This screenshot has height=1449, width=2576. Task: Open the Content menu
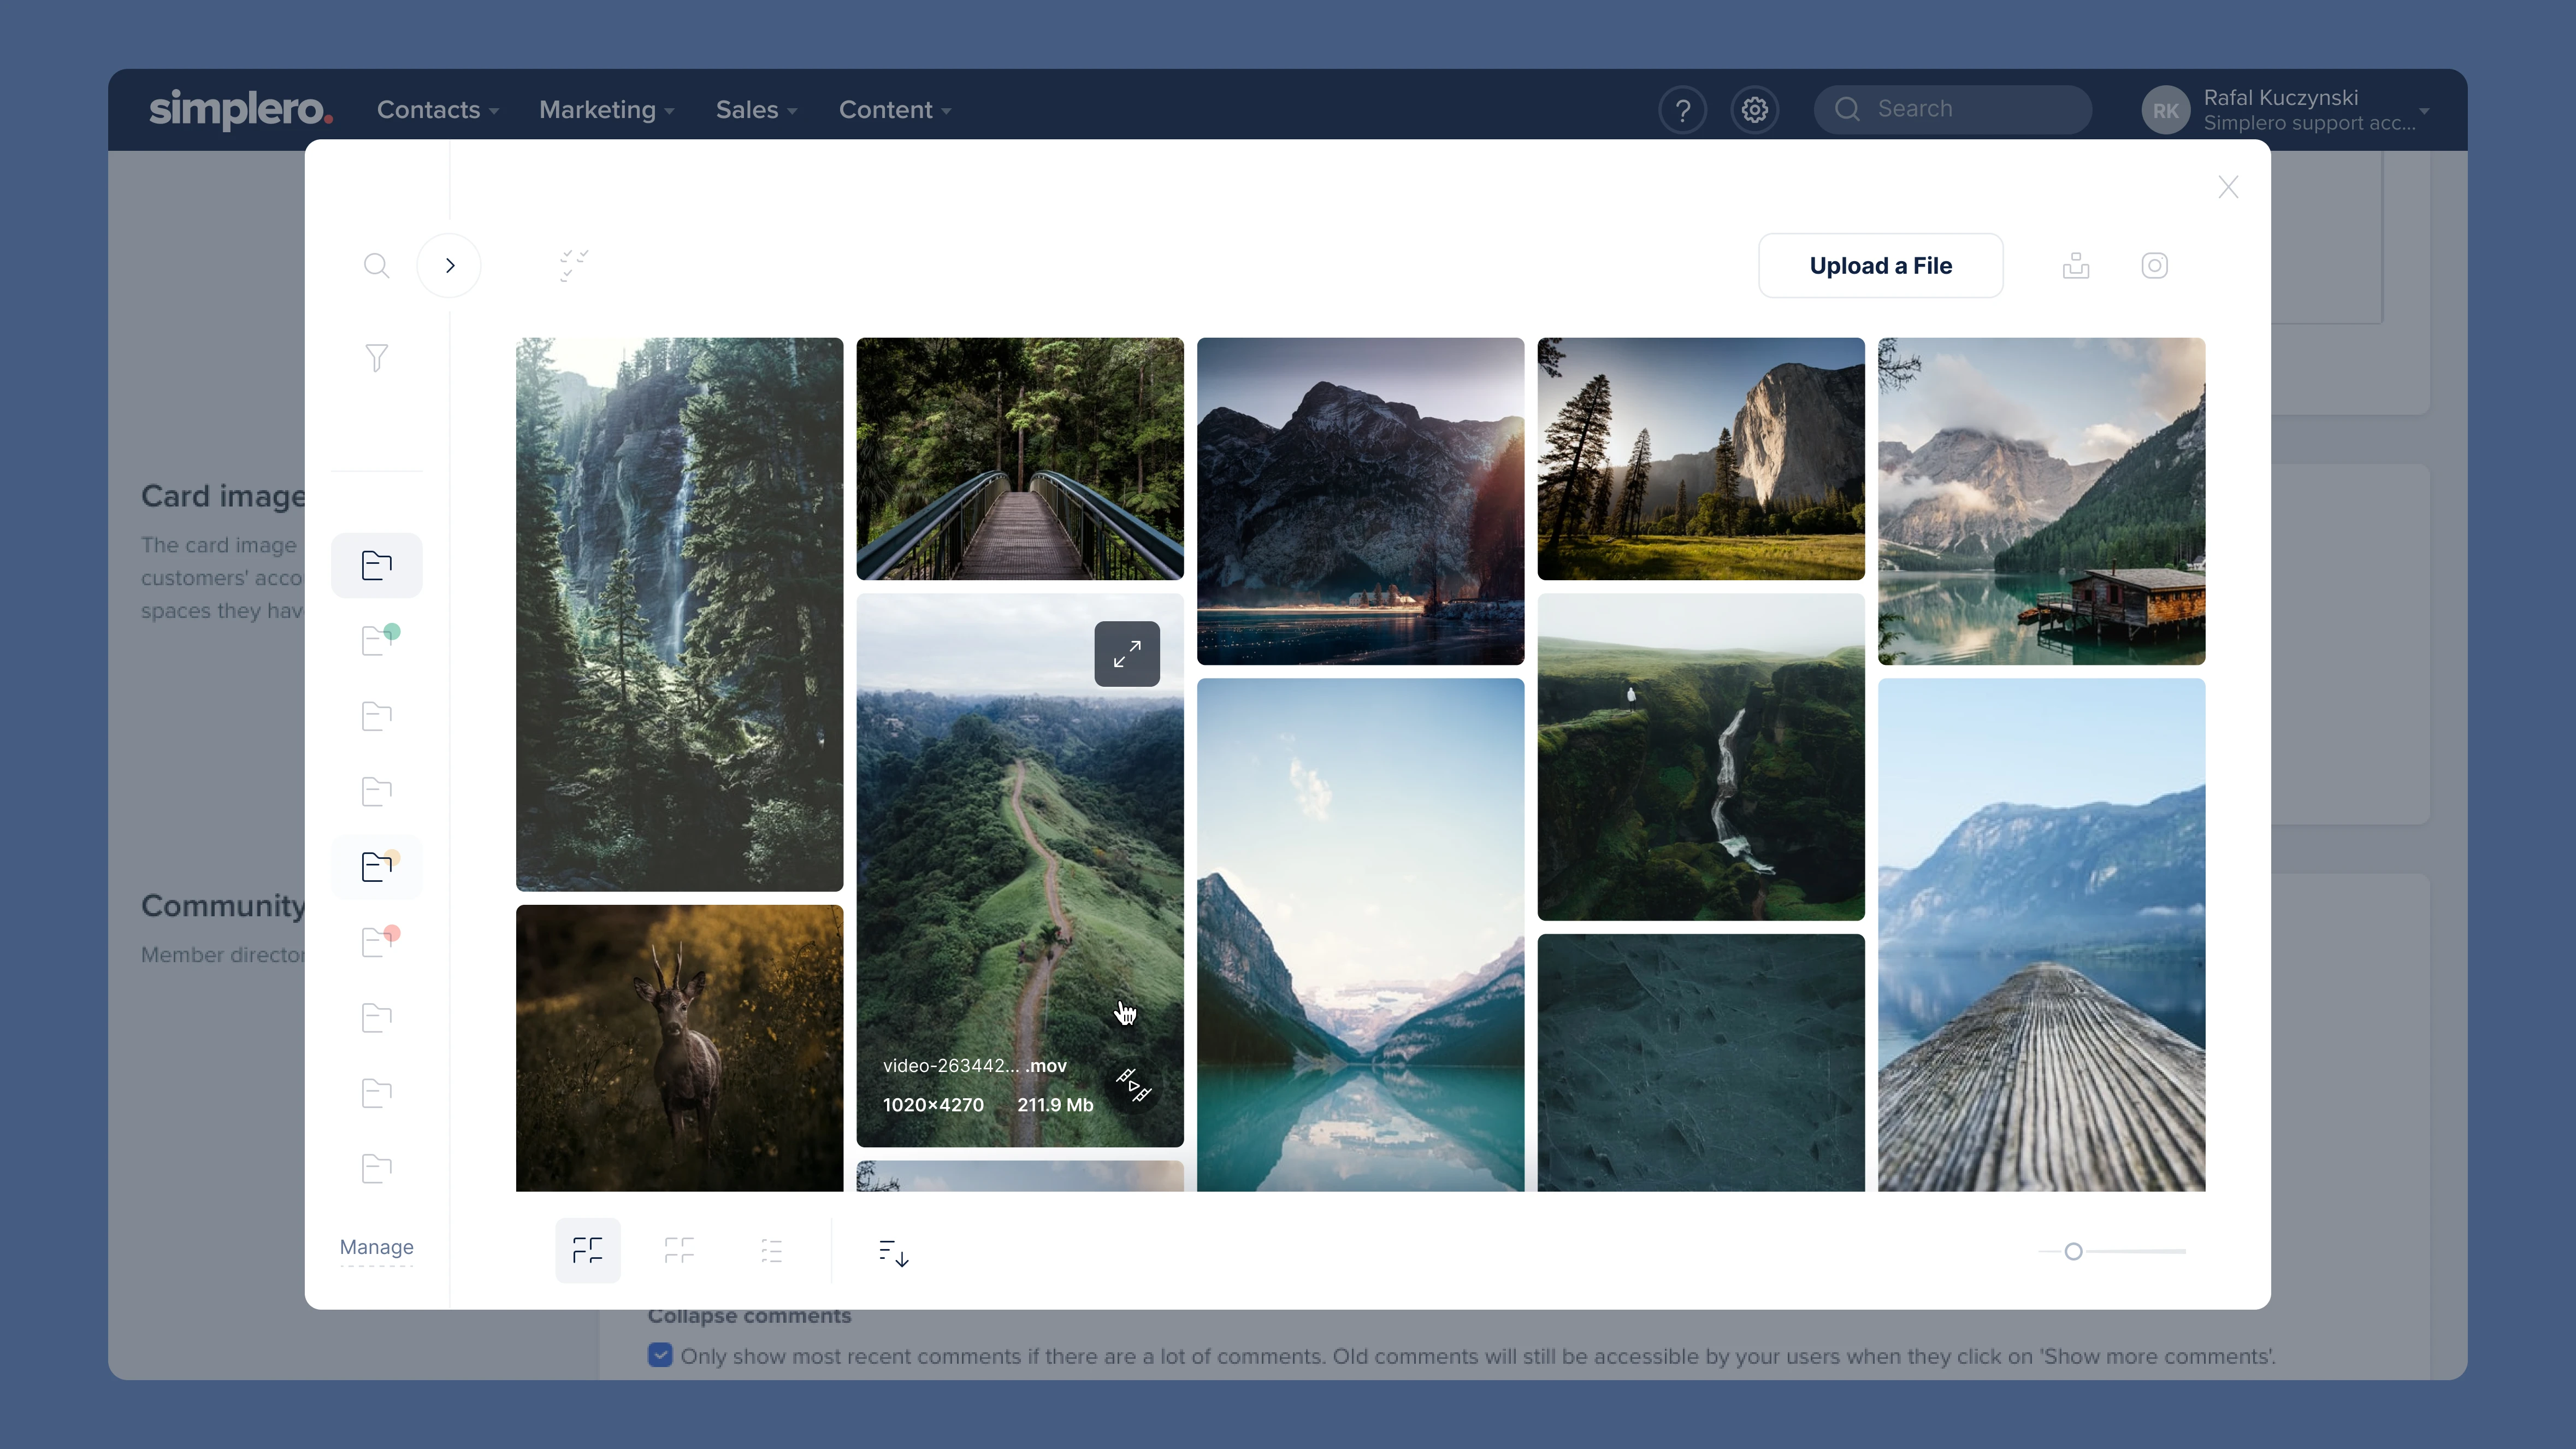click(894, 110)
